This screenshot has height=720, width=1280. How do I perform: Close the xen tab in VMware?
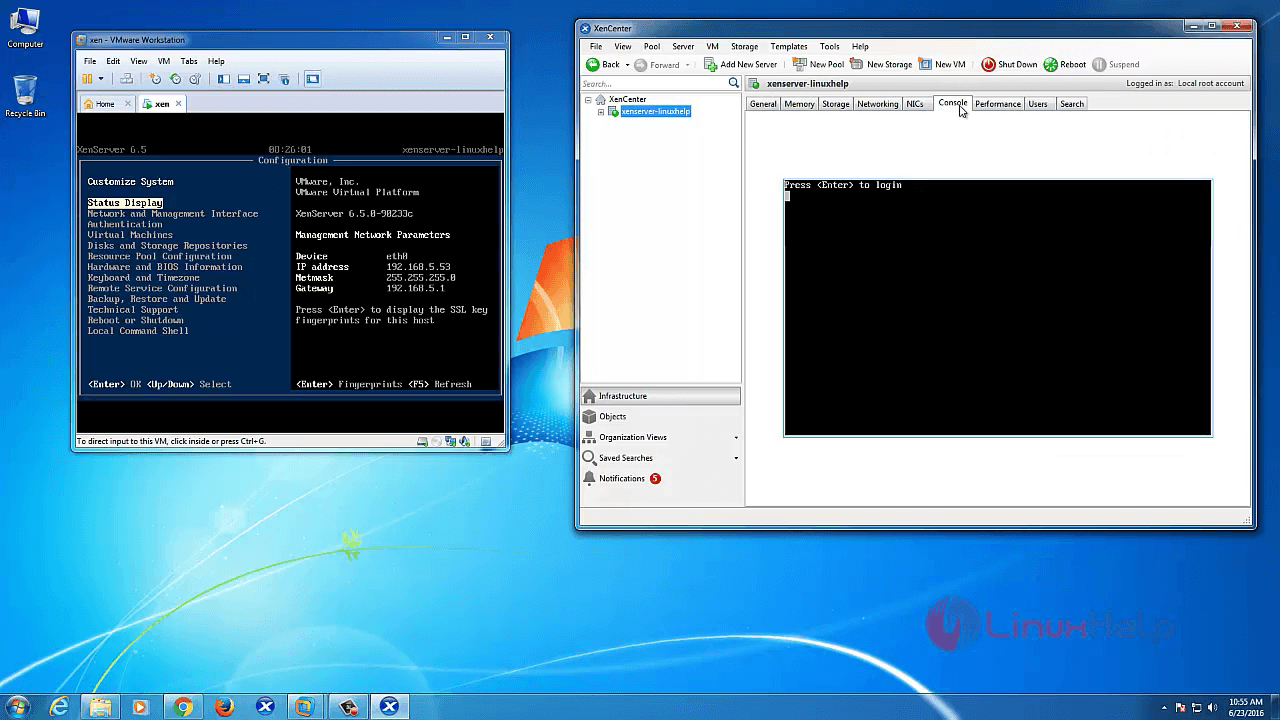point(177,104)
